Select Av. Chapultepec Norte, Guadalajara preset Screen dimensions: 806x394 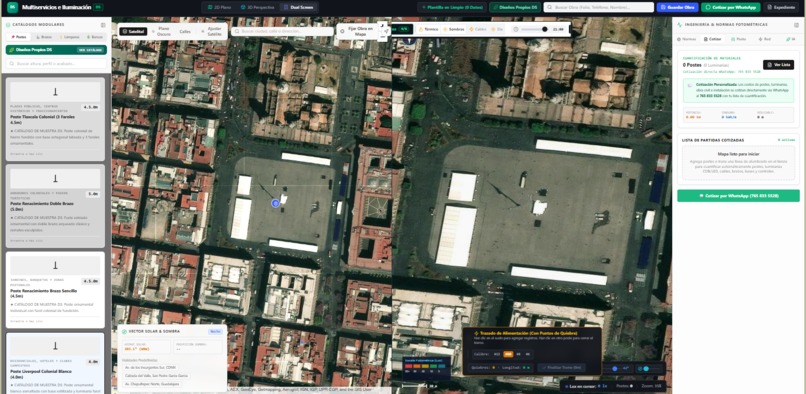click(152, 384)
